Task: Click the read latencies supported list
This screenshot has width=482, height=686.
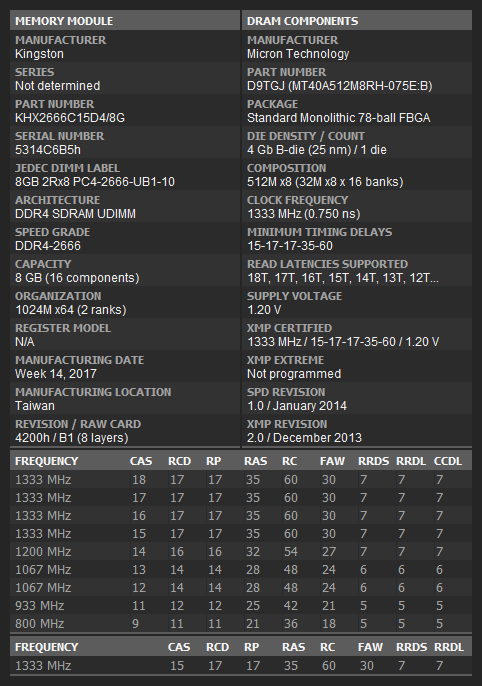Action: 343,278
